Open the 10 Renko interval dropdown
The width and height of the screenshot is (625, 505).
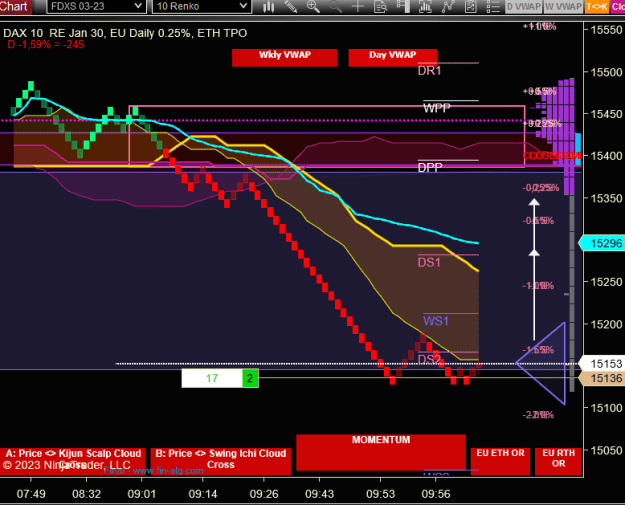pos(201,6)
